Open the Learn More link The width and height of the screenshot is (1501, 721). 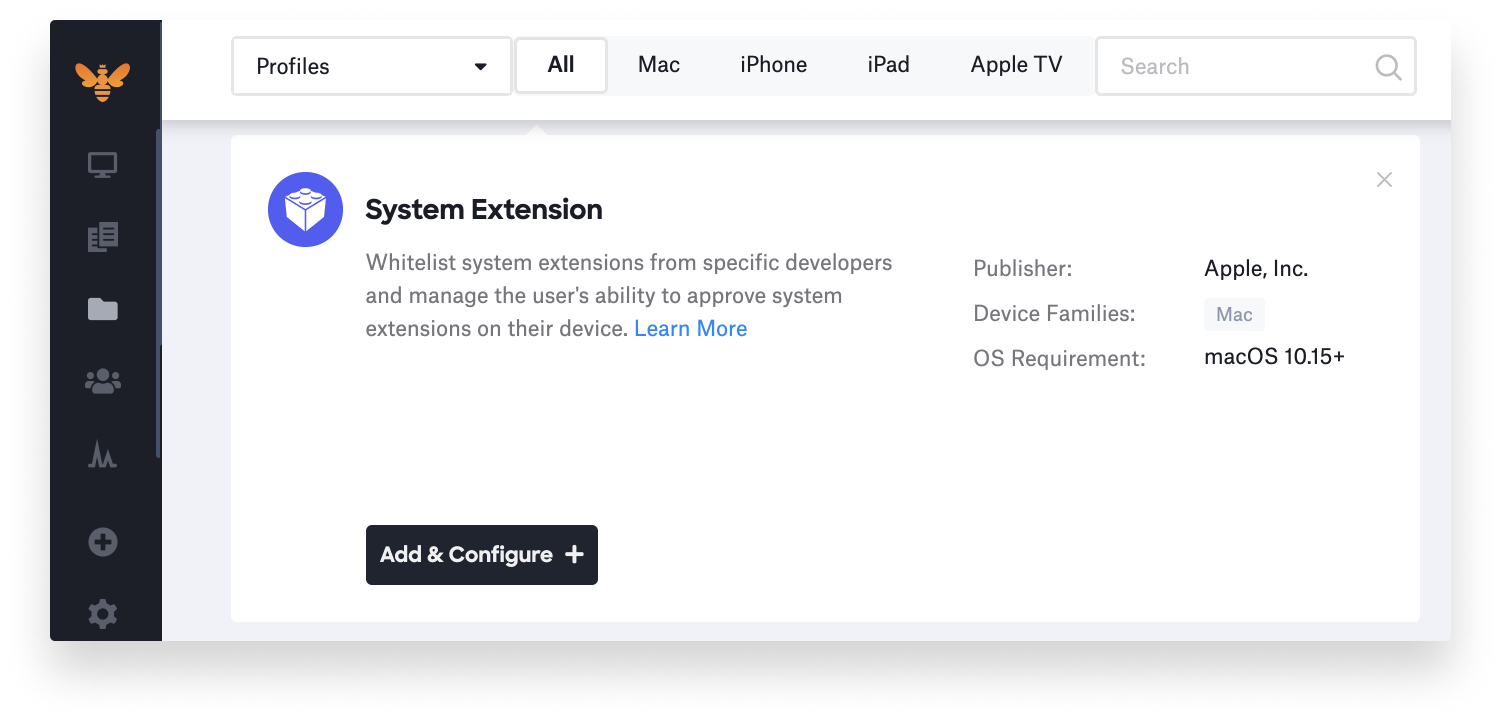[690, 328]
